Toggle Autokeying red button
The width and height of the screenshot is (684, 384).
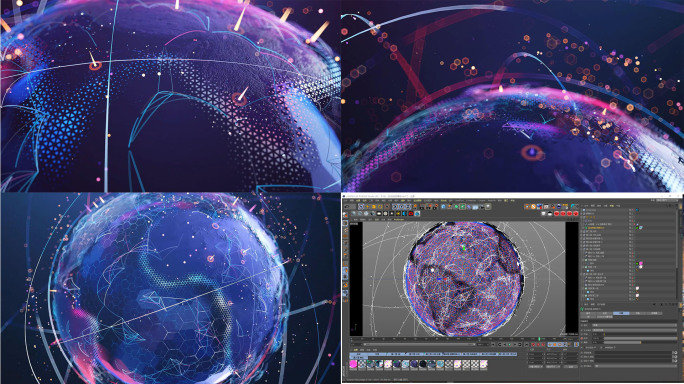click(x=538, y=345)
